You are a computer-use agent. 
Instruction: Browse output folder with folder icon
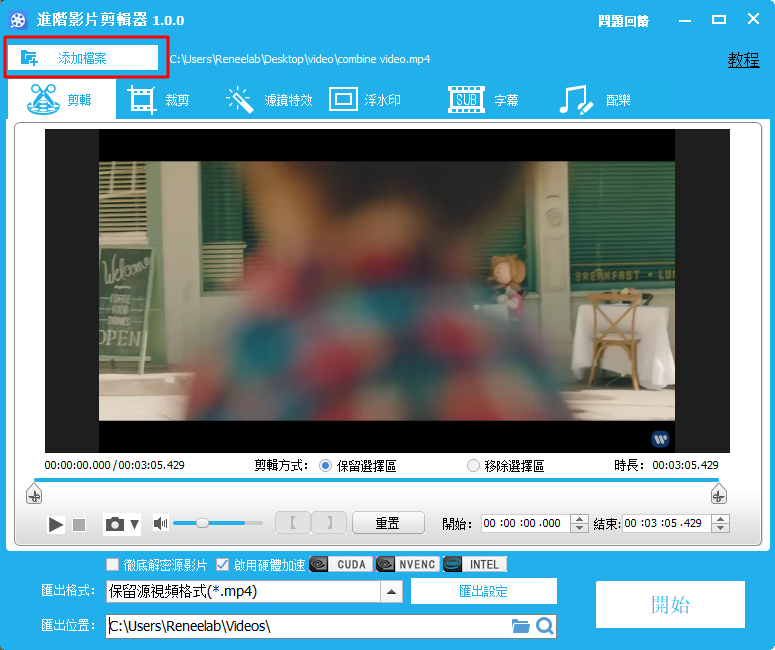(520, 626)
